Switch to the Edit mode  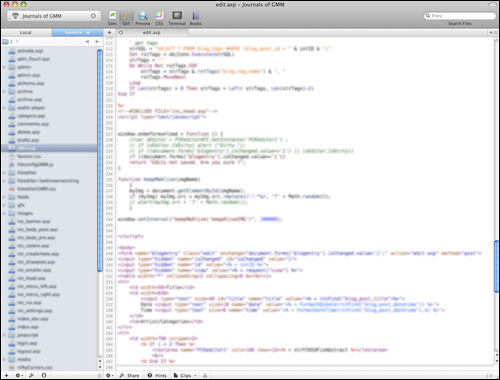pos(126,18)
